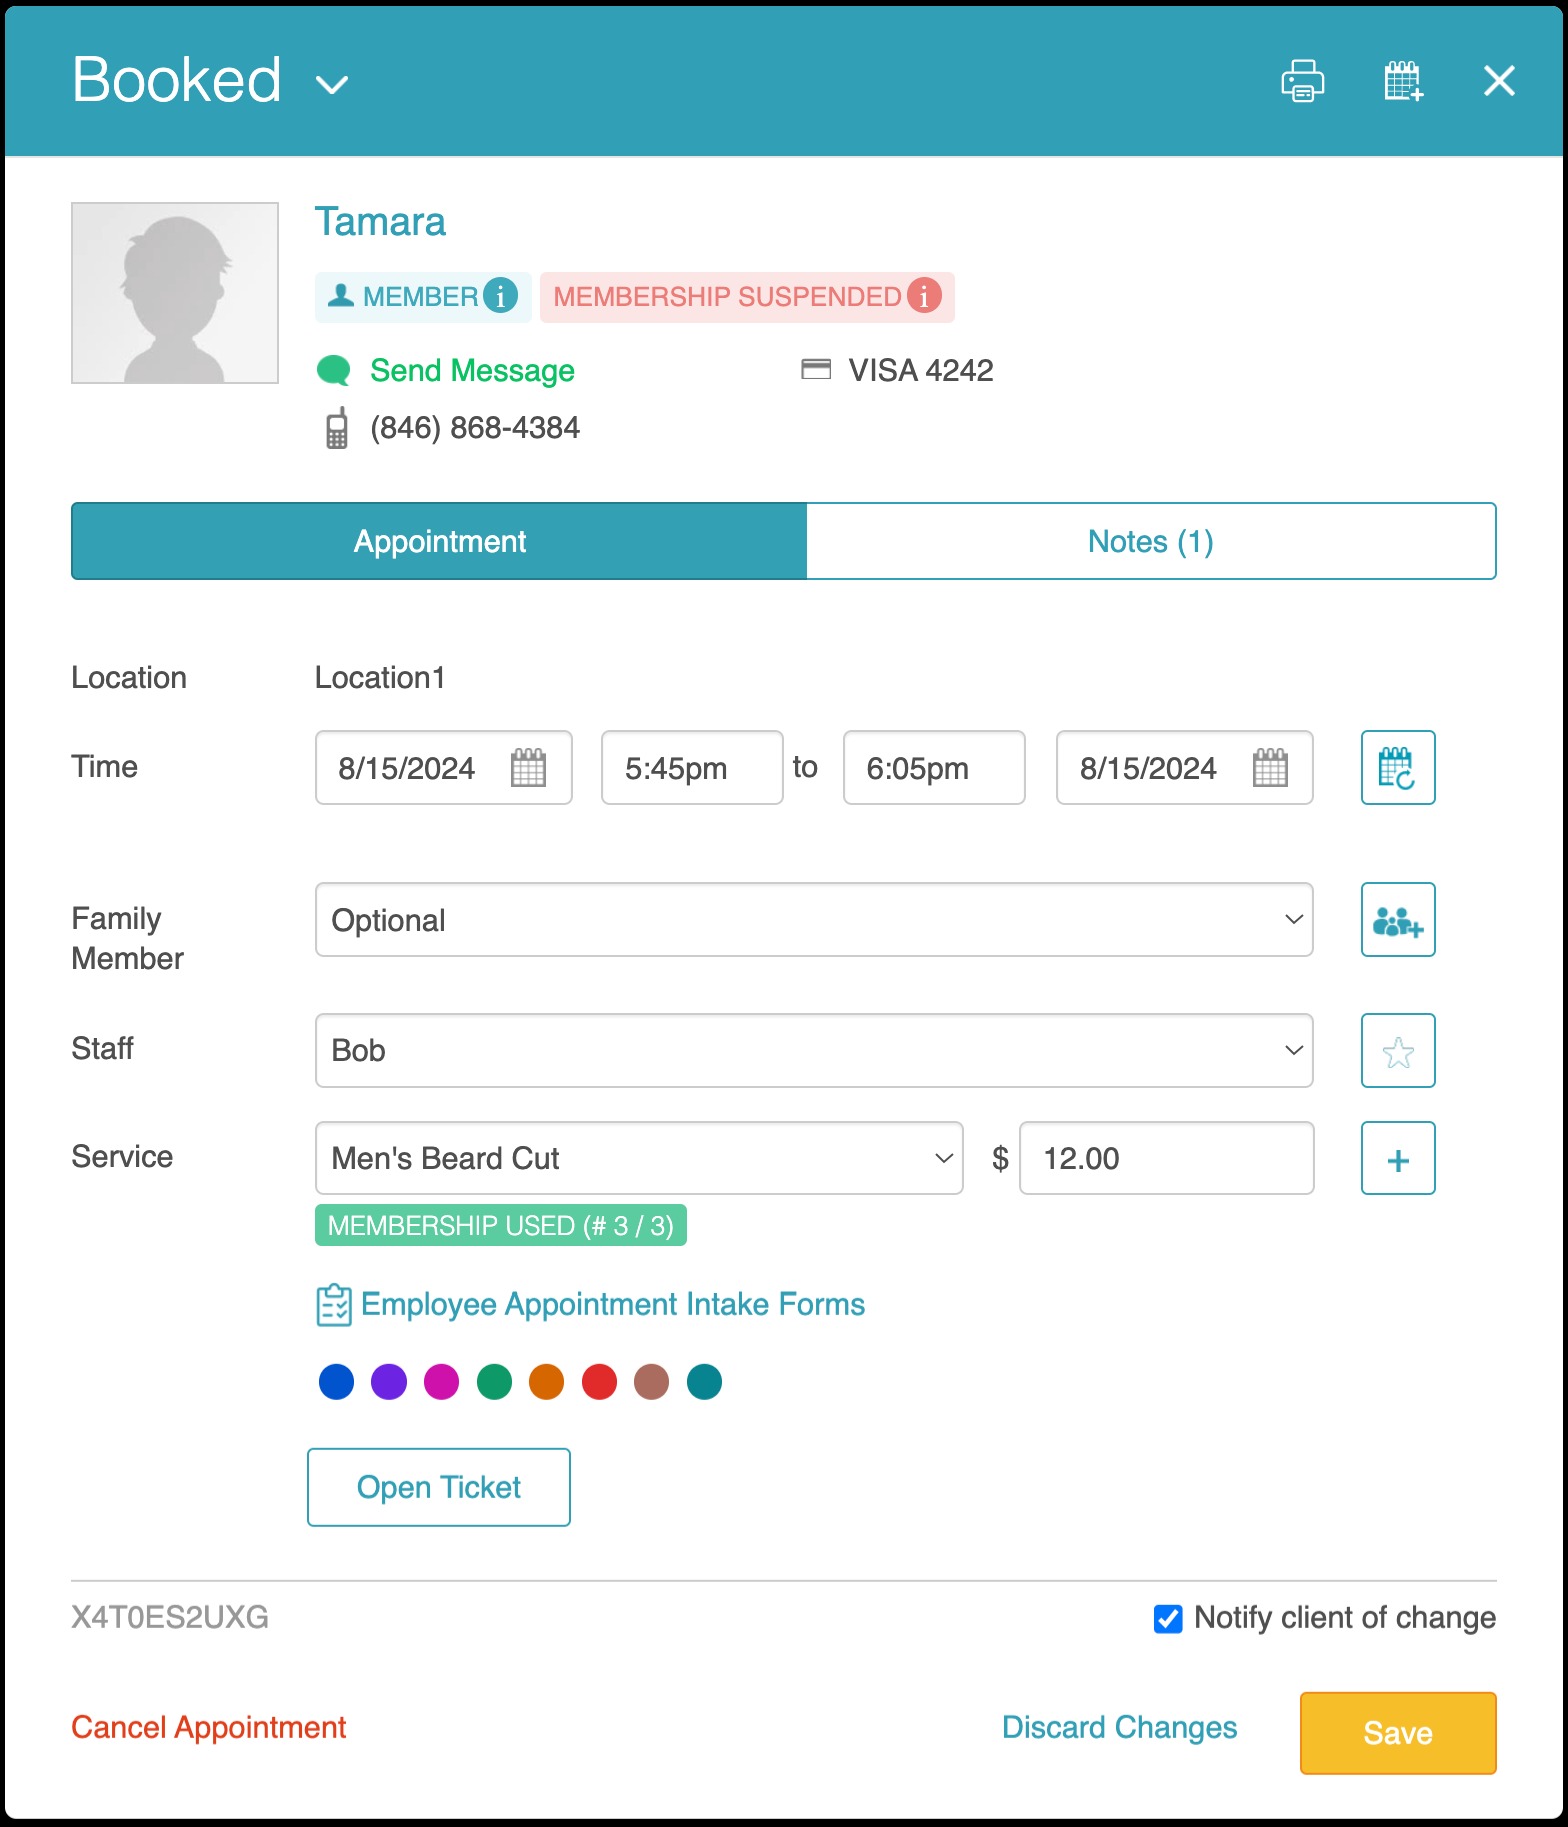Click the yellow Save button
The height and width of the screenshot is (1827, 1568).
(1398, 1733)
